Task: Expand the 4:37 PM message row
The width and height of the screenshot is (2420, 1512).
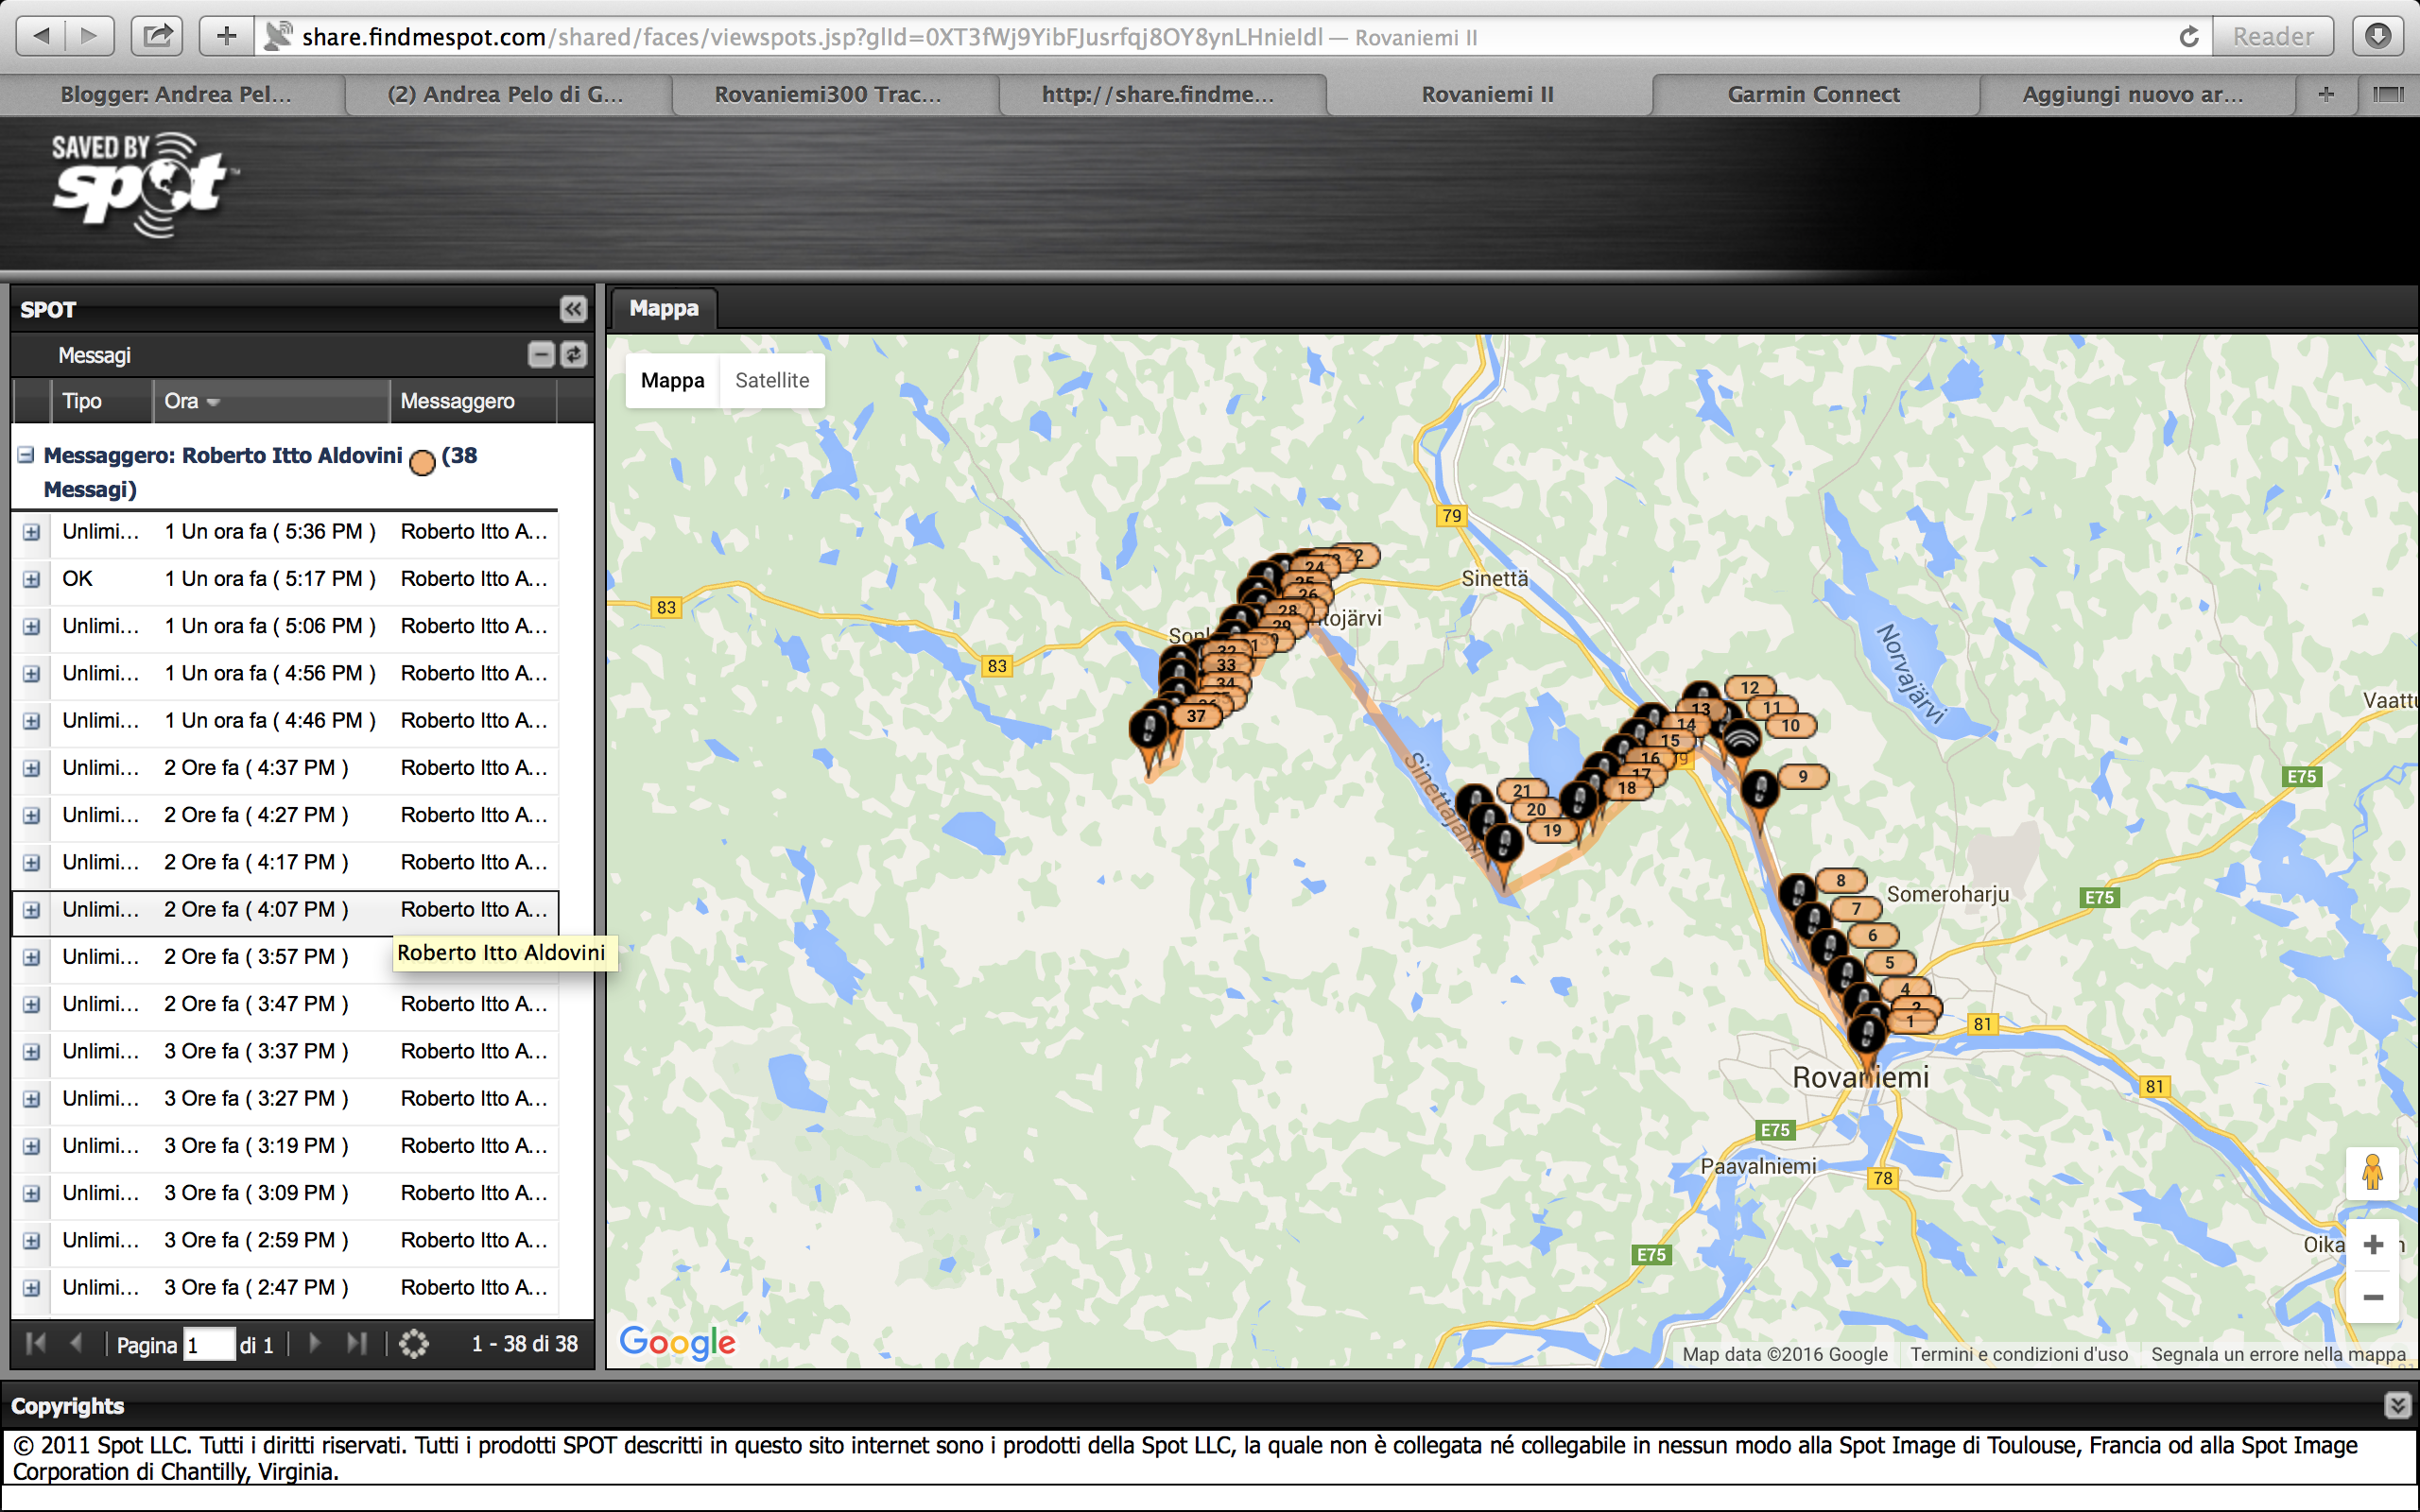Action: tap(31, 768)
